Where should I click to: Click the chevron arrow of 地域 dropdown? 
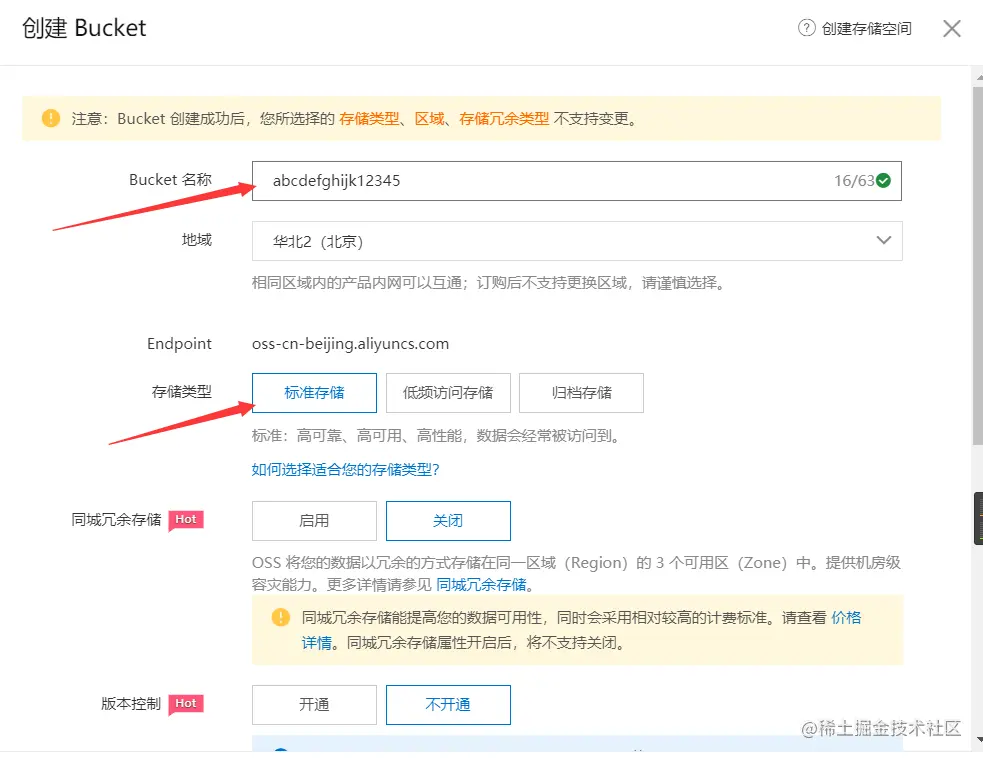pyautogui.click(x=883, y=240)
